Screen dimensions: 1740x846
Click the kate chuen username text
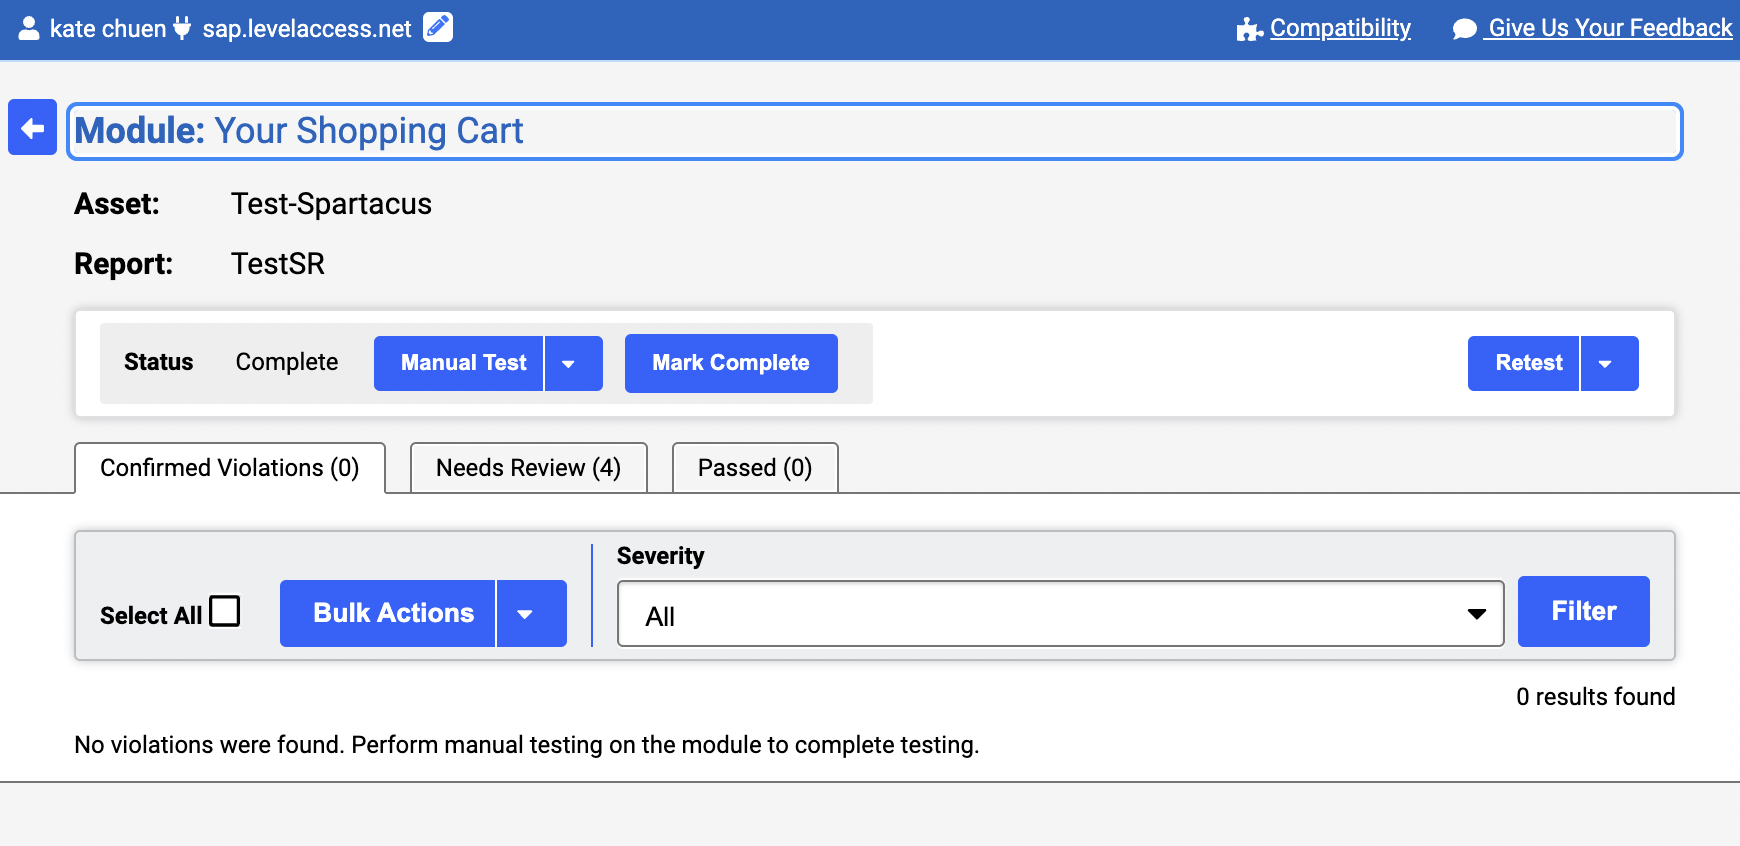tap(108, 29)
